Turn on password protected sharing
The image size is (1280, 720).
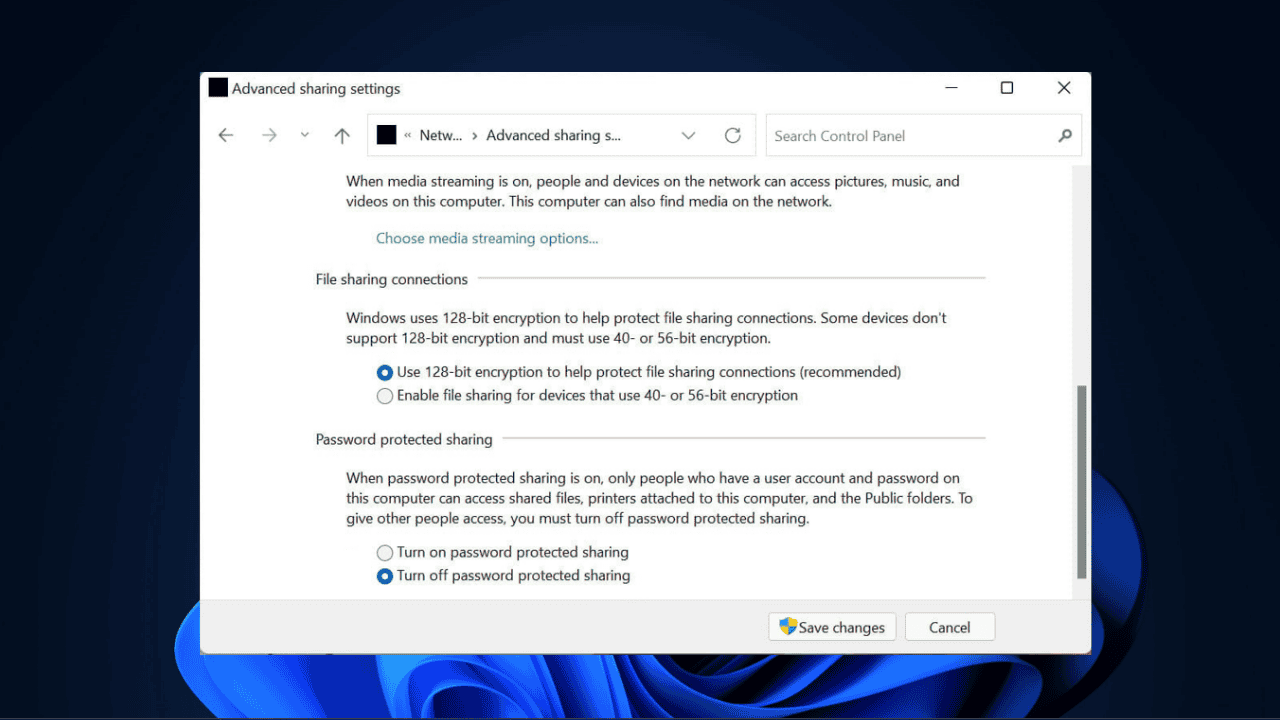coord(385,552)
